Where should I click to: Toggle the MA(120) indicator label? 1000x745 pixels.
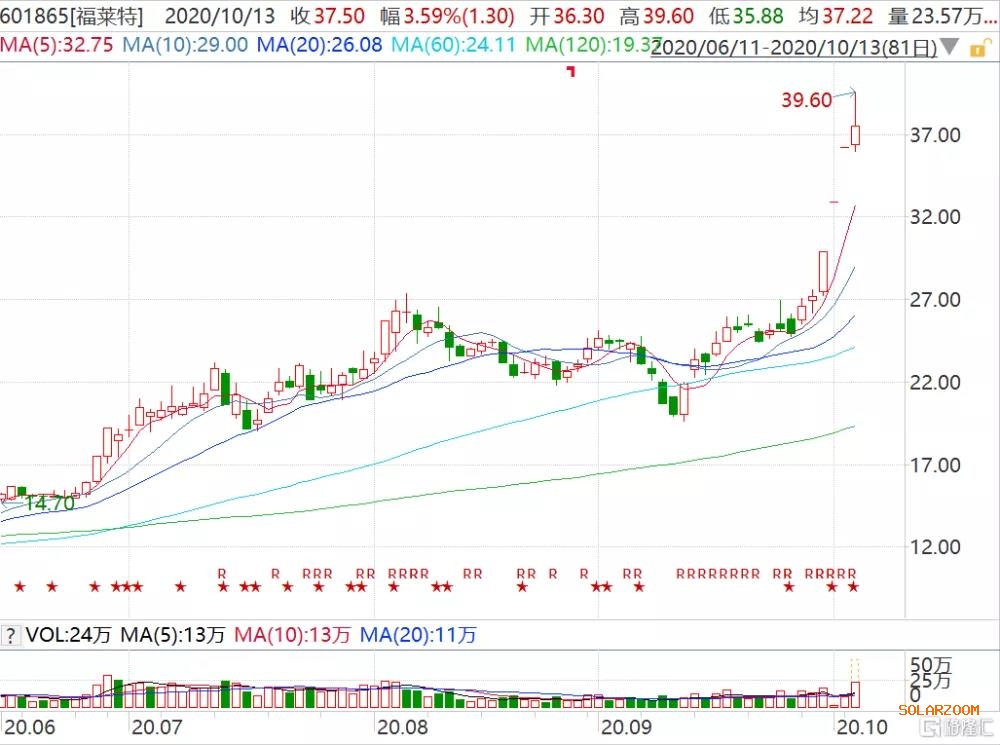[590, 46]
